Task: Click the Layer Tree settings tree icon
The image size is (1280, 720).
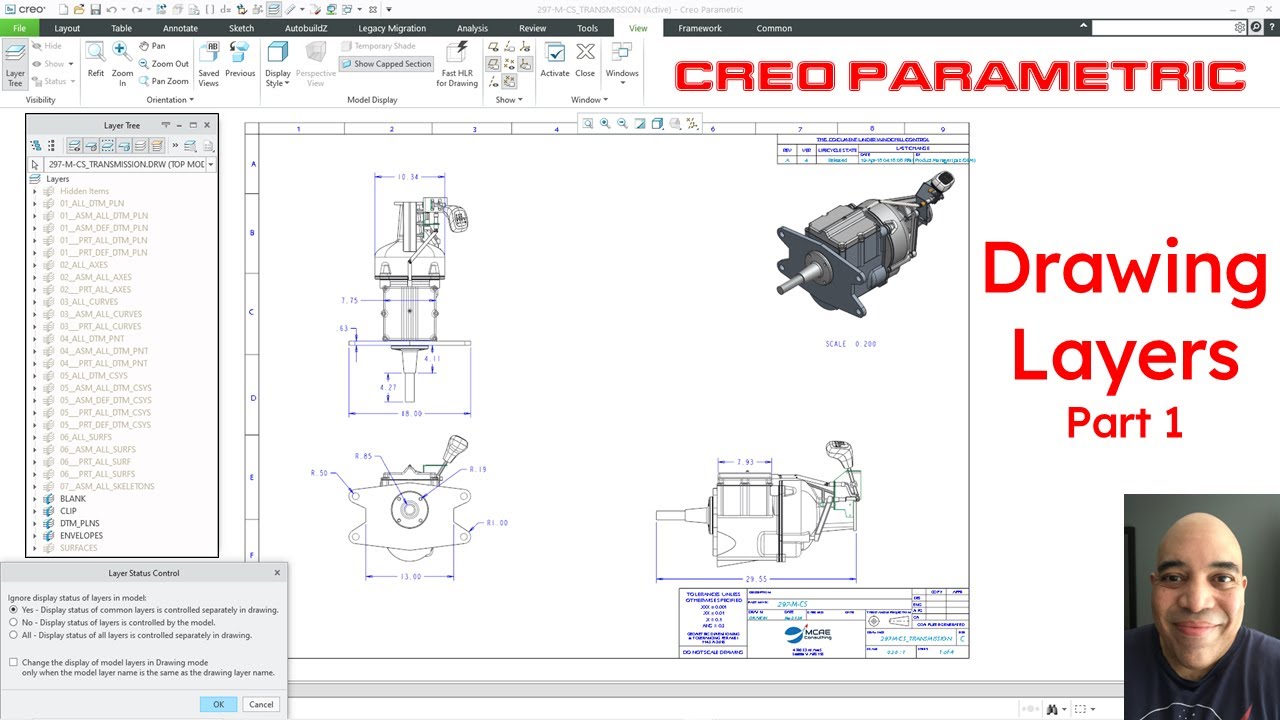Action: tap(36, 146)
